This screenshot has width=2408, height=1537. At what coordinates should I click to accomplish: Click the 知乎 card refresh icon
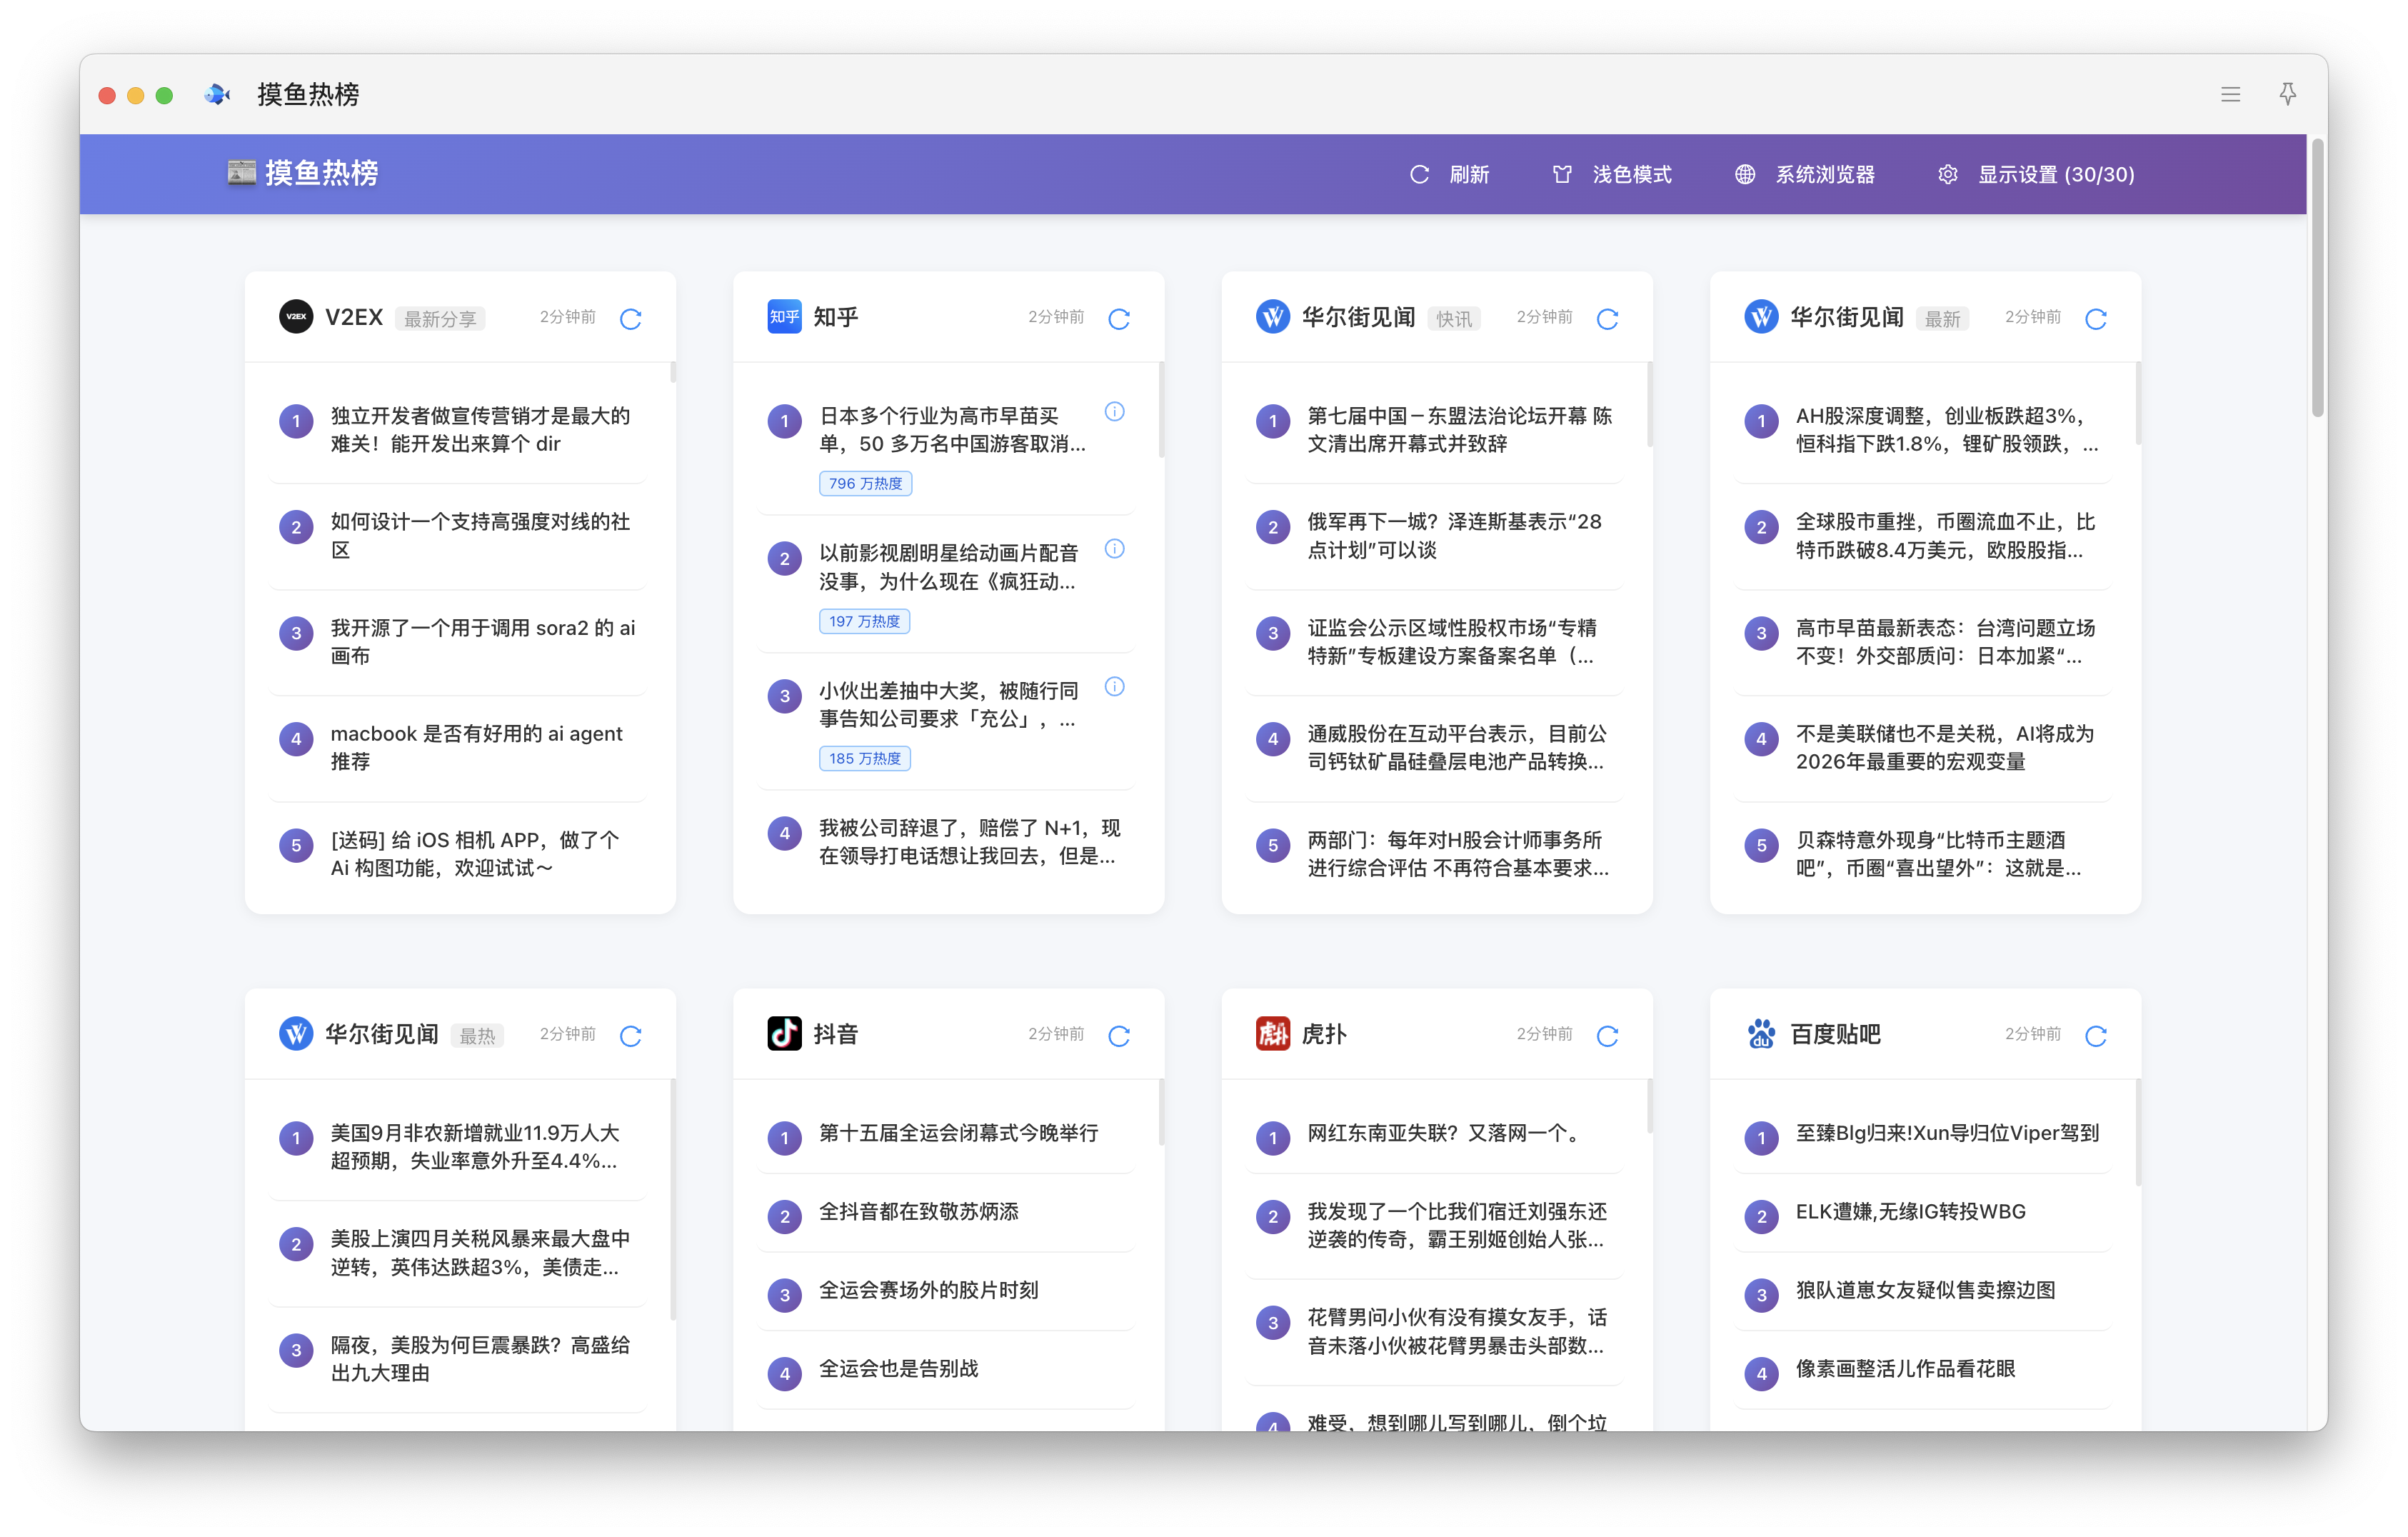[x=1118, y=319]
